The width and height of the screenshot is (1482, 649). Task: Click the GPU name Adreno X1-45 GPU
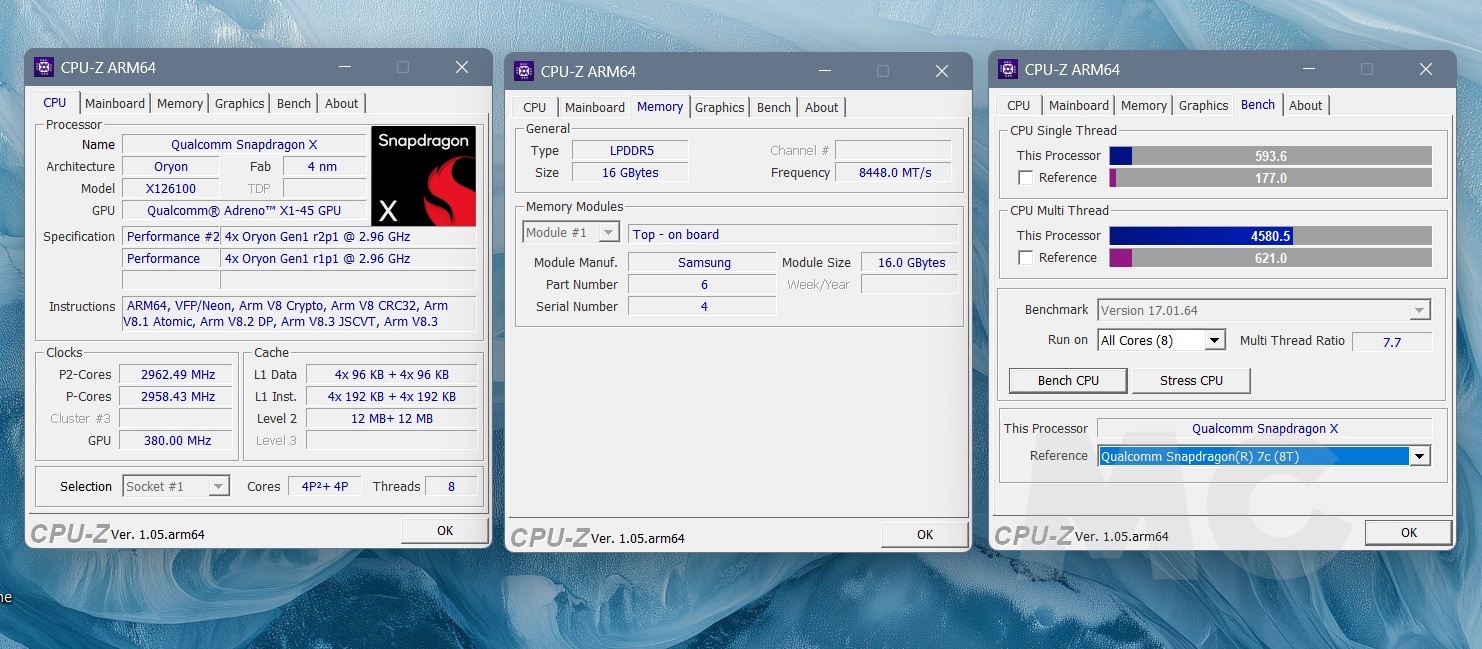244,210
